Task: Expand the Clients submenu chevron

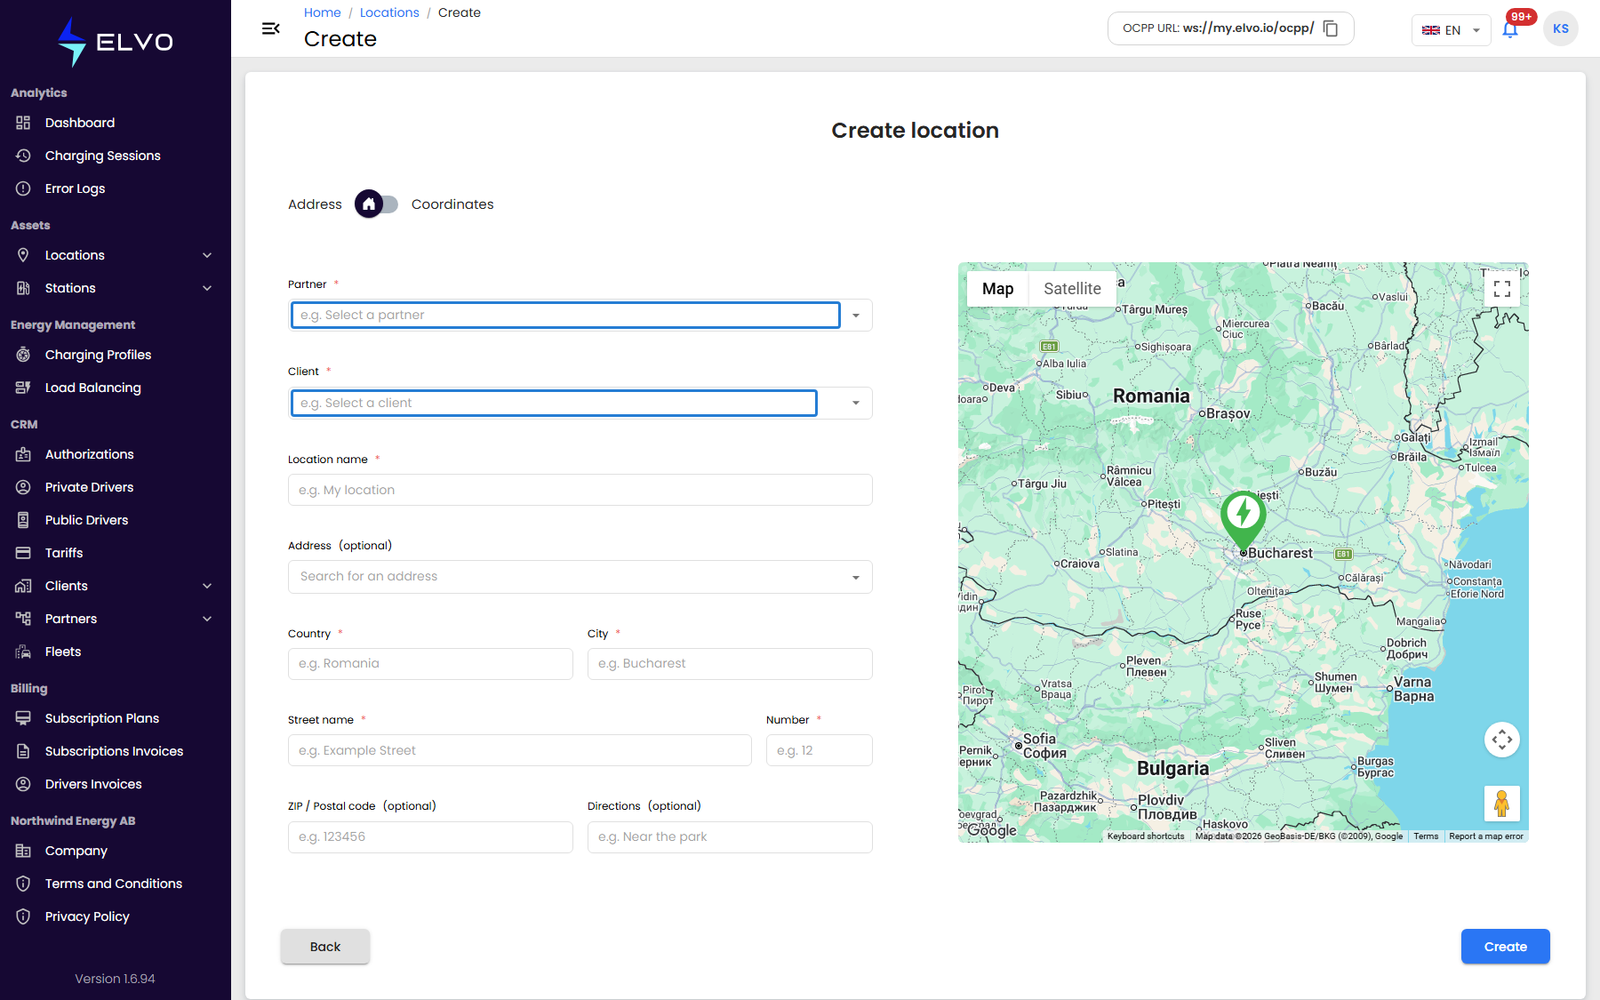Action: click(x=207, y=586)
